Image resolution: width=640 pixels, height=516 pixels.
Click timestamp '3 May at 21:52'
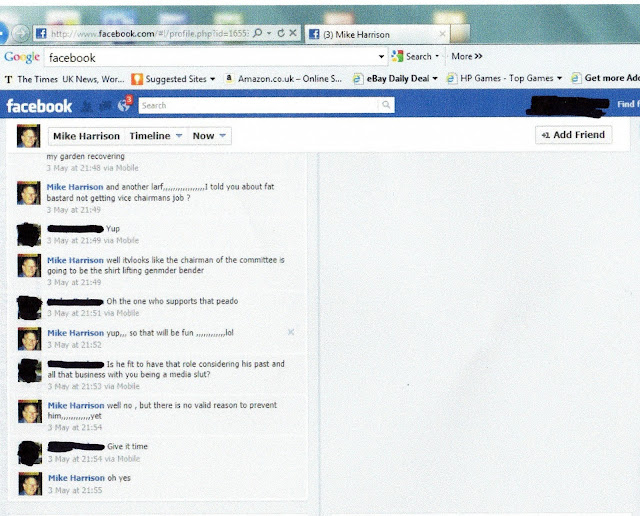74,345
